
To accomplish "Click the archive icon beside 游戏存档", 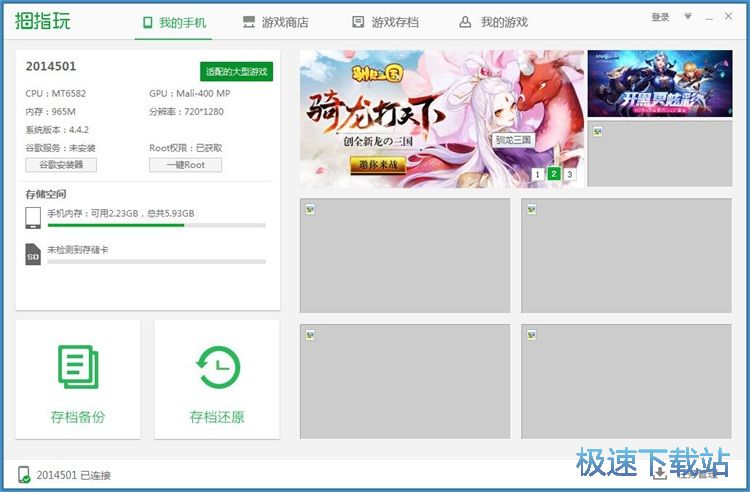I will click(358, 22).
